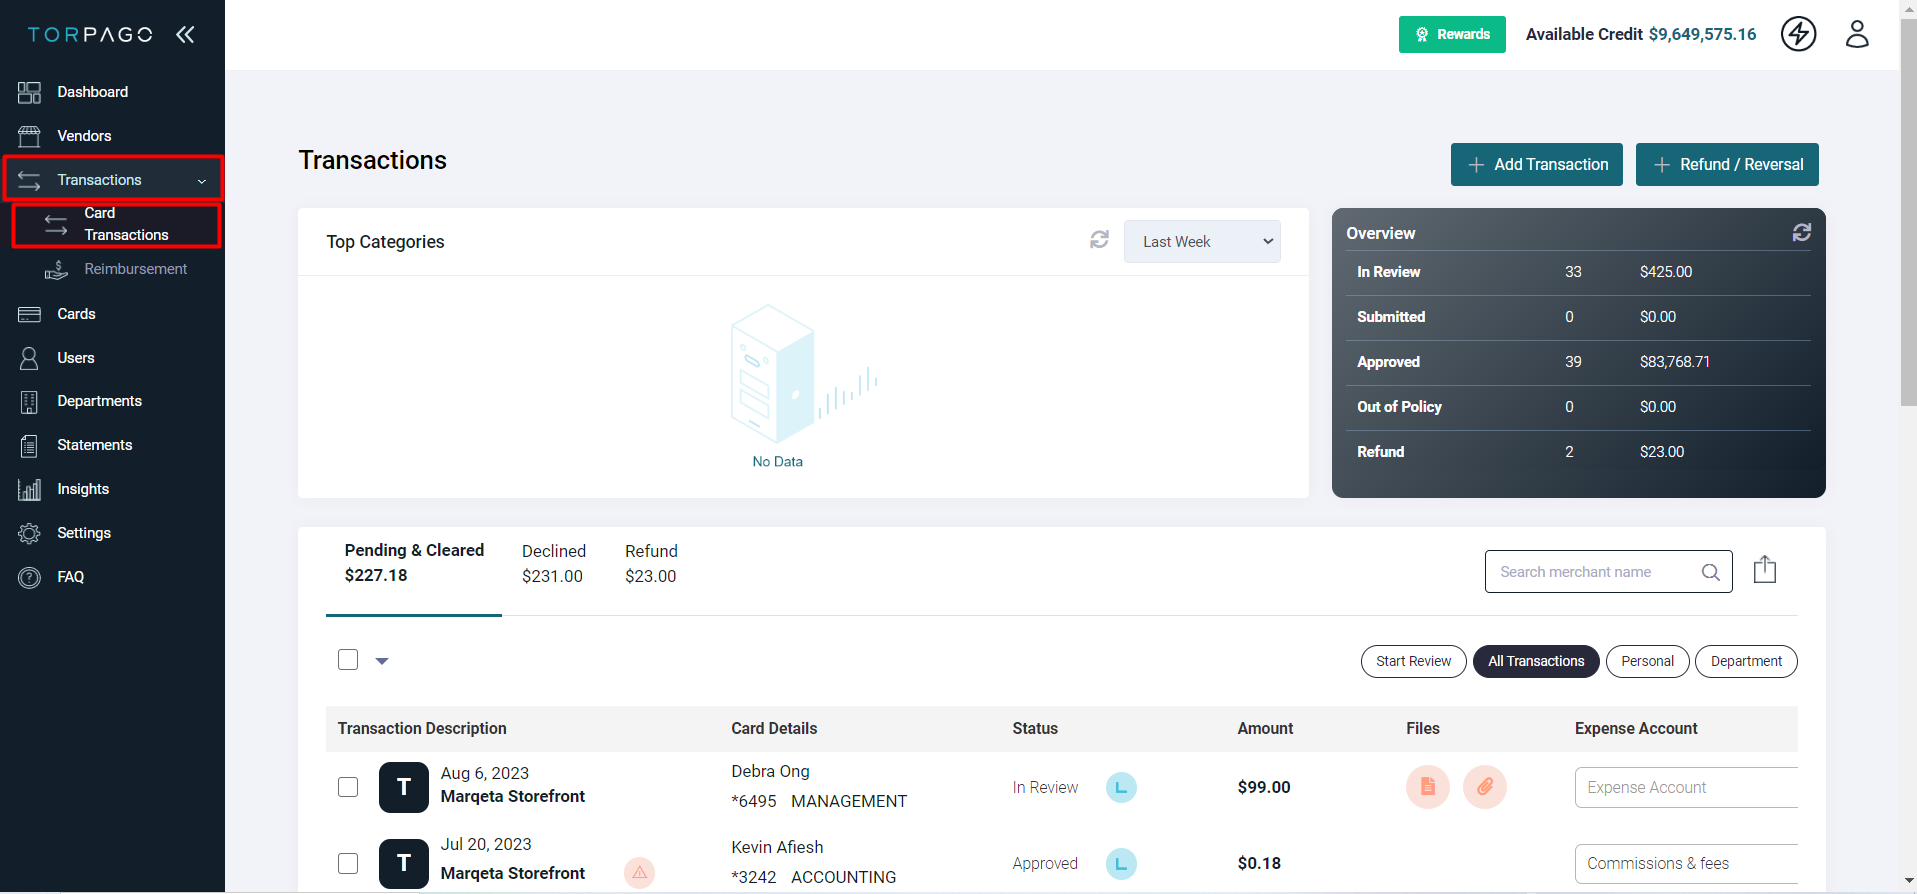Screen dimensions: 1917x894
Task: Click the export share icon
Action: [x=1765, y=570]
